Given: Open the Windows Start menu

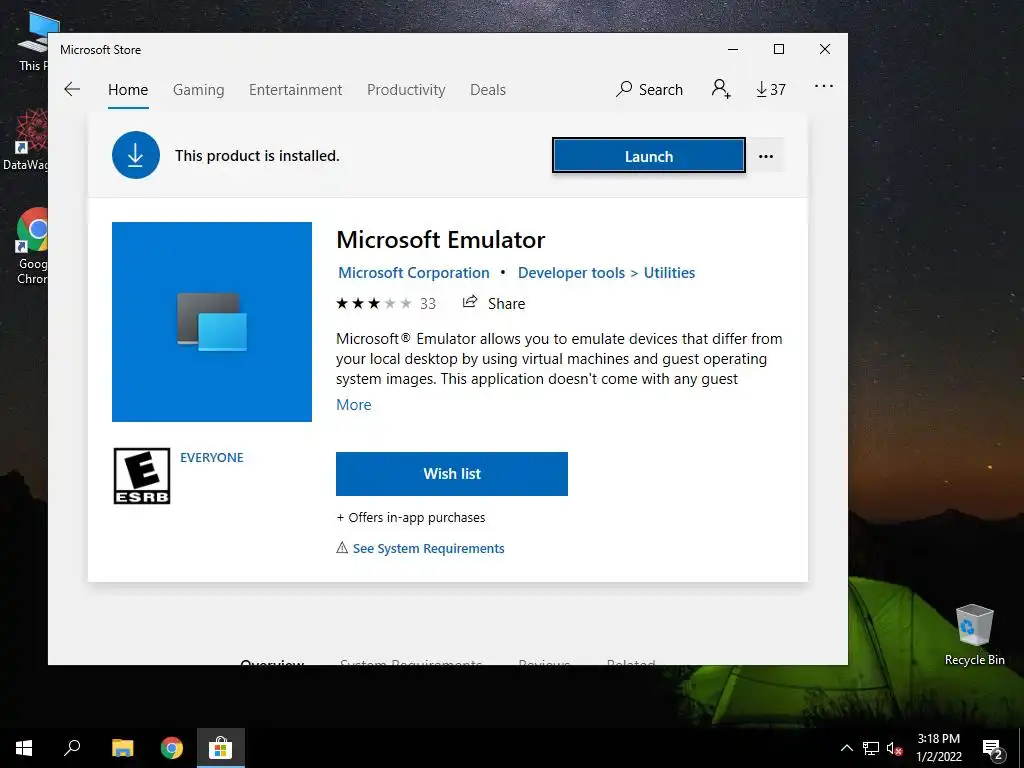Looking at the screenshot, I should click(x=24, y=748).
